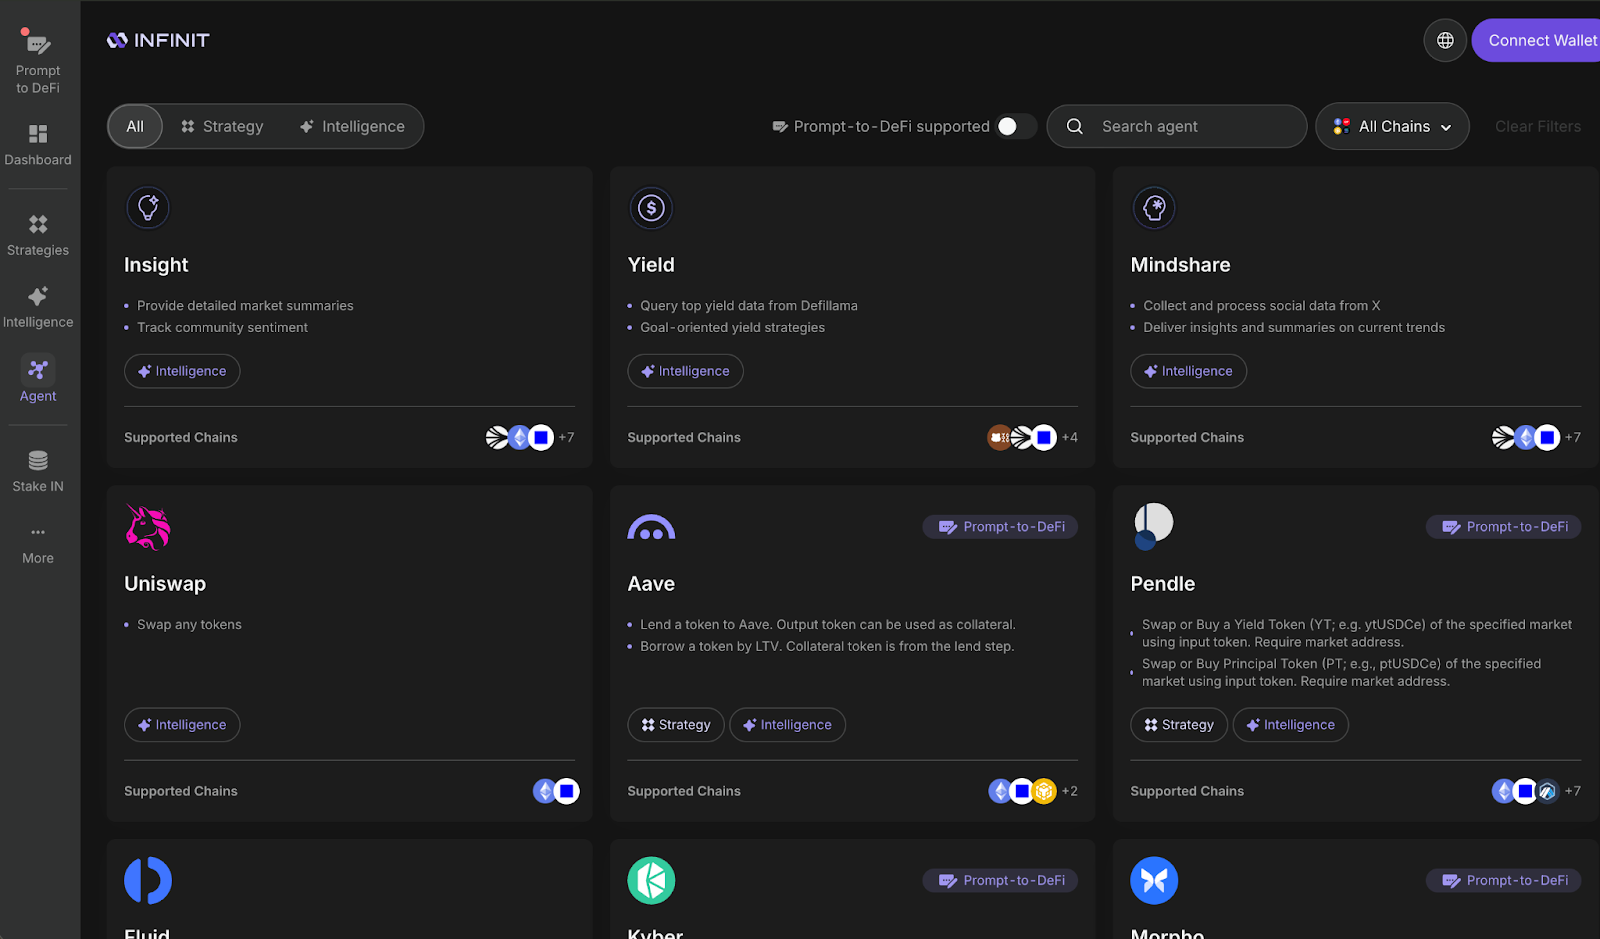Screen dimensions: 1600x939
Task: Select the Strategy filter tab
Action: point(222,127)
